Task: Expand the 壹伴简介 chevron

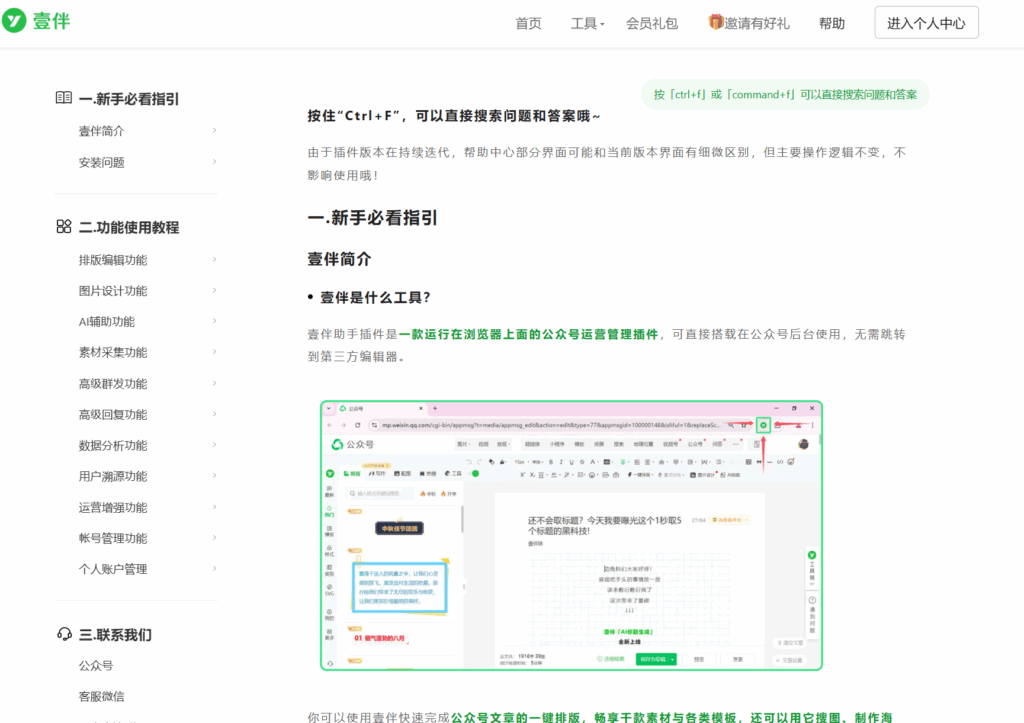Action: point(214,131)
